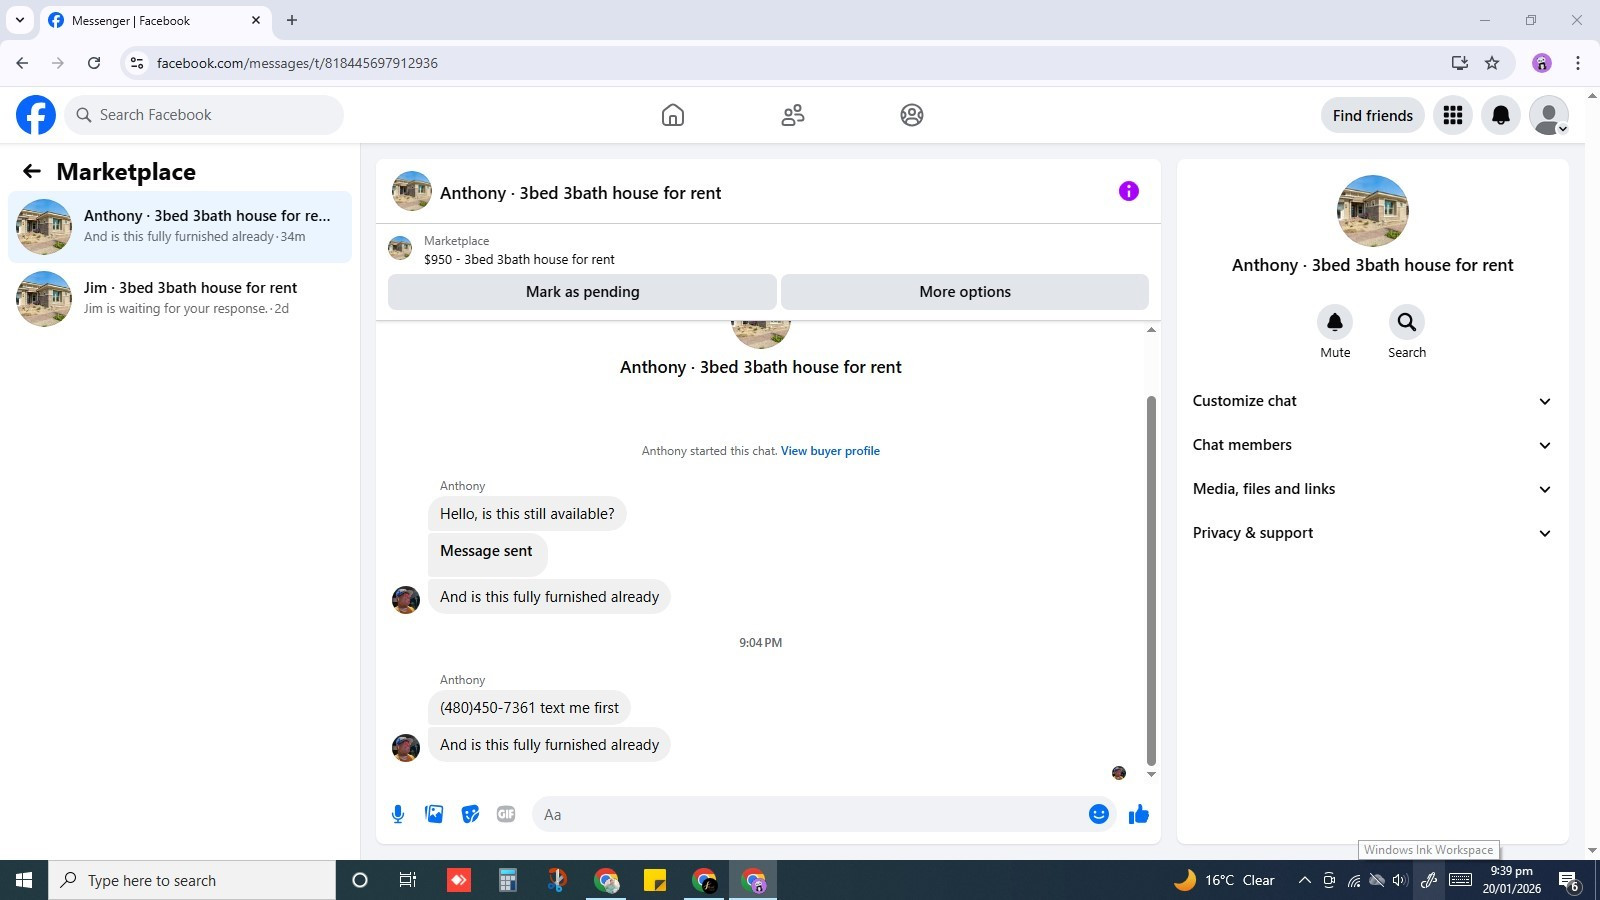
Task: Open the Notifications bell in the top bar
Action: click(x=1501, y=115)
